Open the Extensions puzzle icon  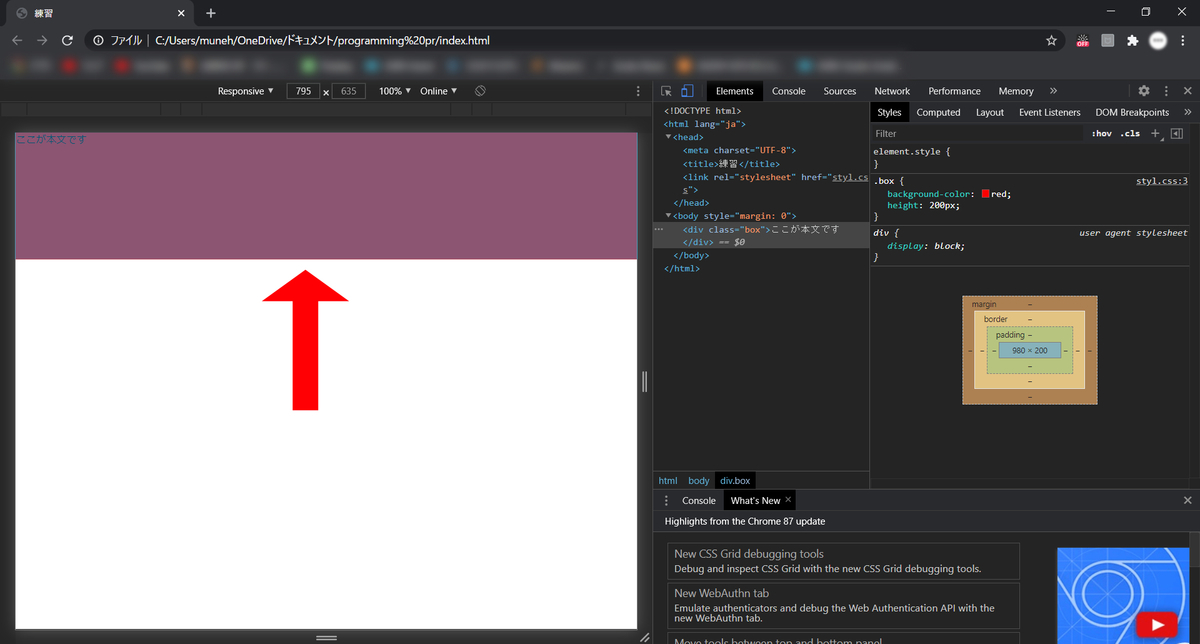pos(1132,41)
